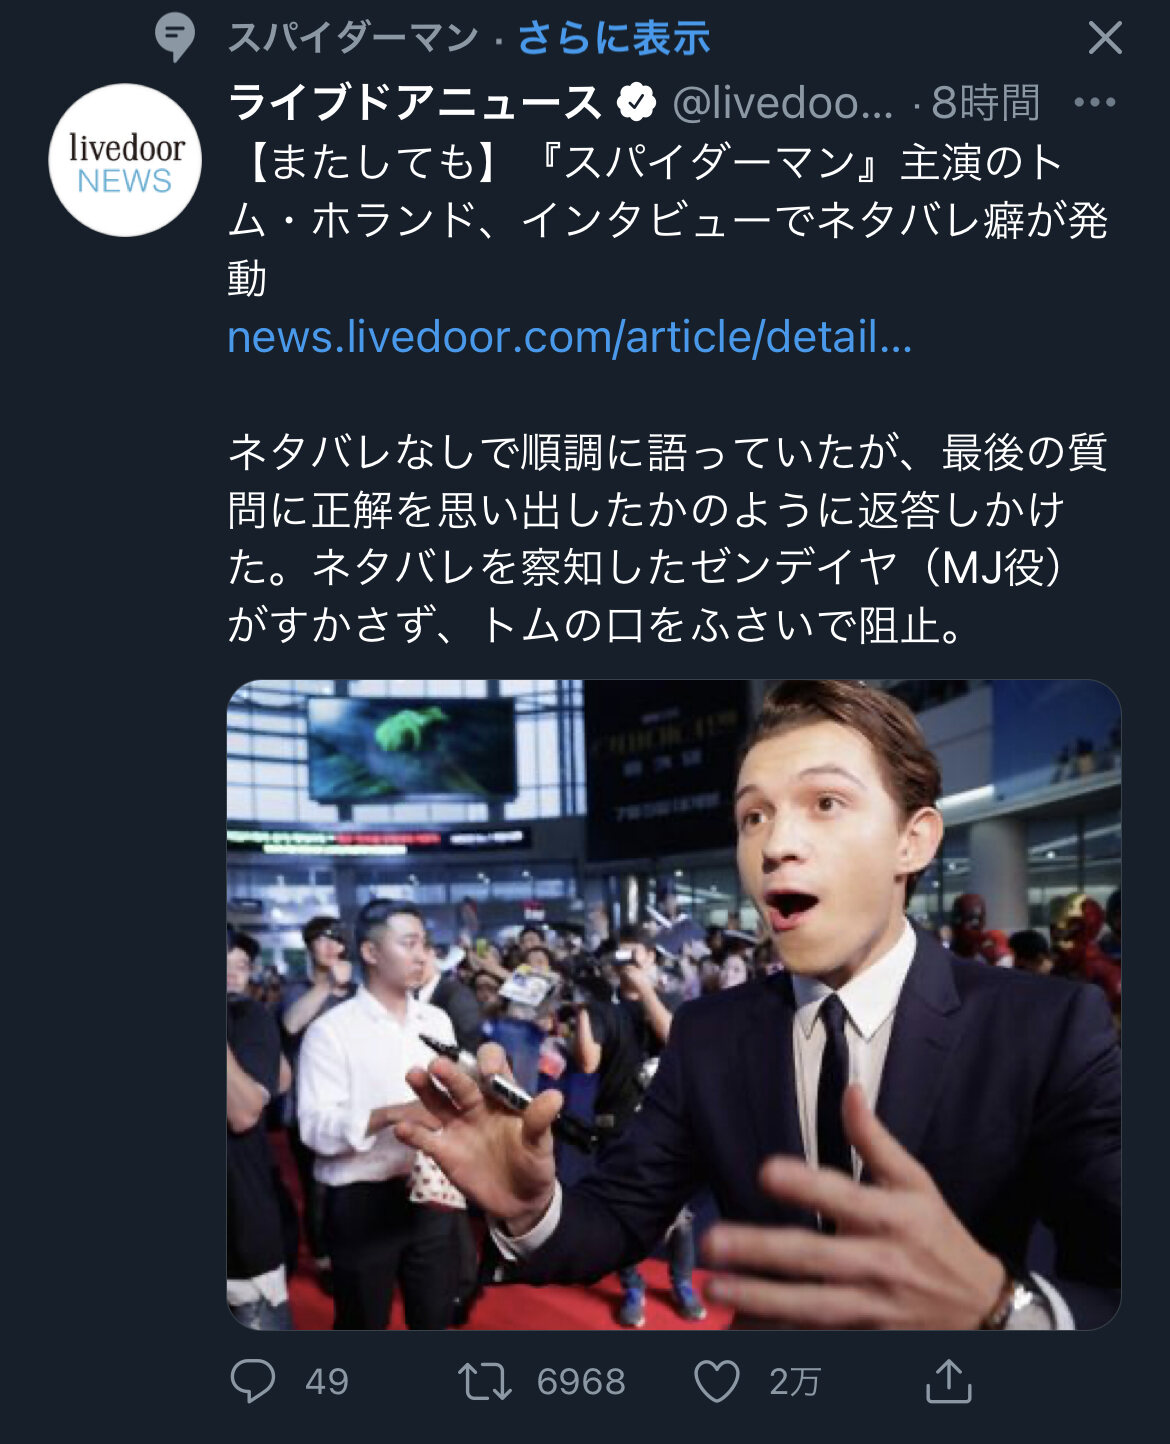Image resolution: width=1170 pixels, height=1444 pixels.
Task: Open the Tom Holland photo
Action: tap(674, 1005)
